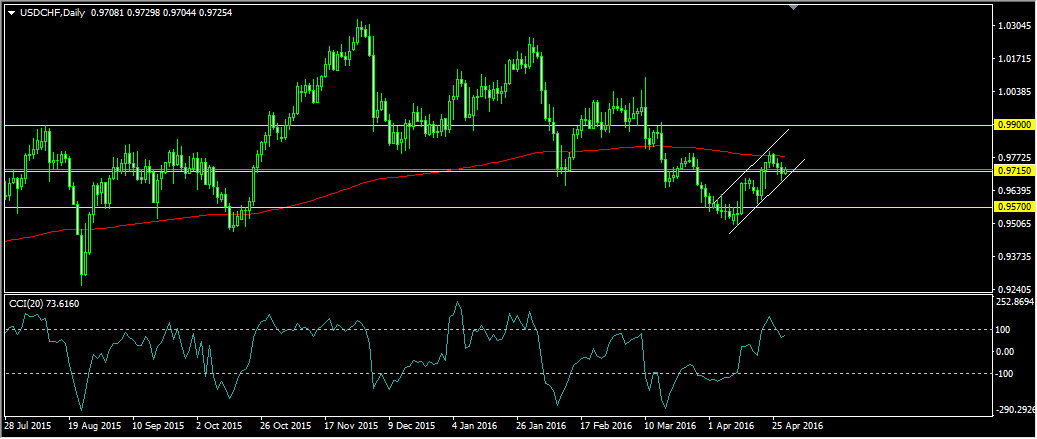The width and height of the screenshot is (1037, 439).
Task: Select the 0.99000 yellow level price label
Action: (1015, 125)
